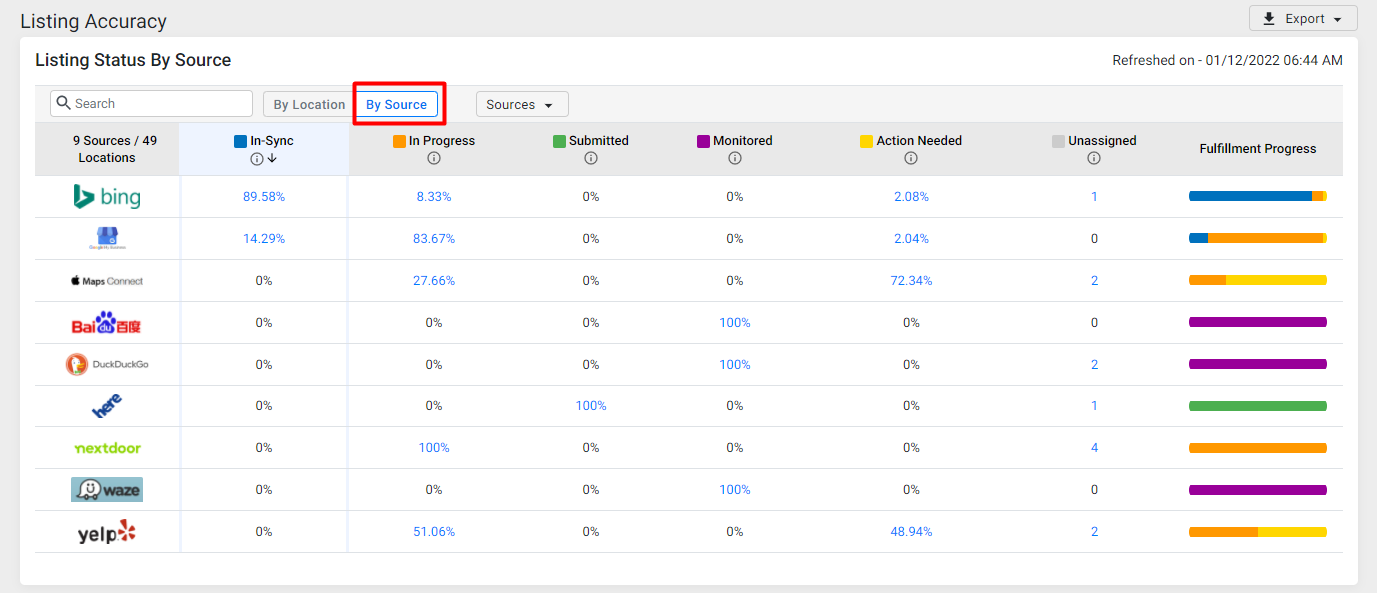Click the HERE source logo
1377x593 pixels.
click(107, 406)
